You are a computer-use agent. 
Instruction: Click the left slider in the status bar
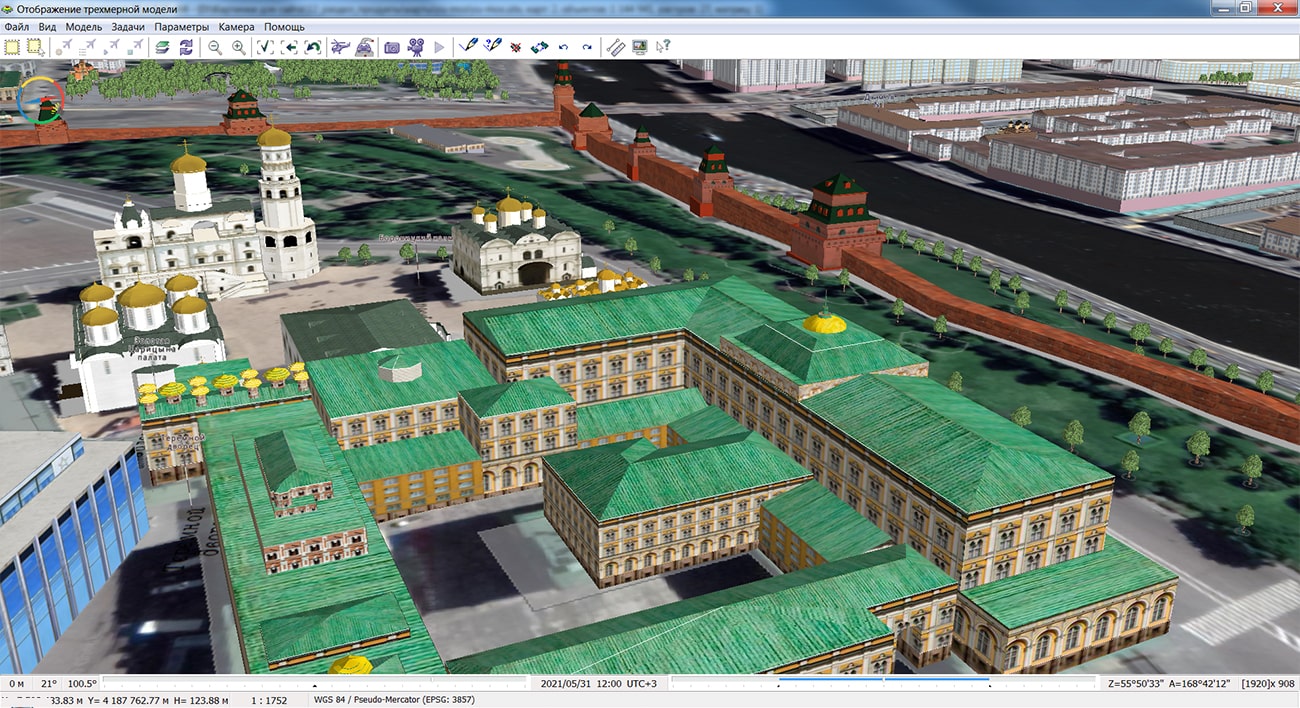point(315,684)
